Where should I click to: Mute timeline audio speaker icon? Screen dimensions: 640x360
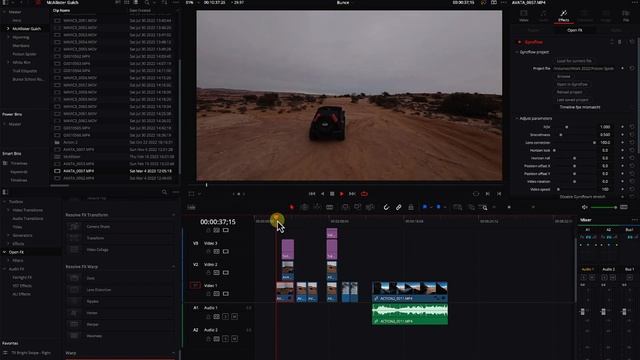584,207
